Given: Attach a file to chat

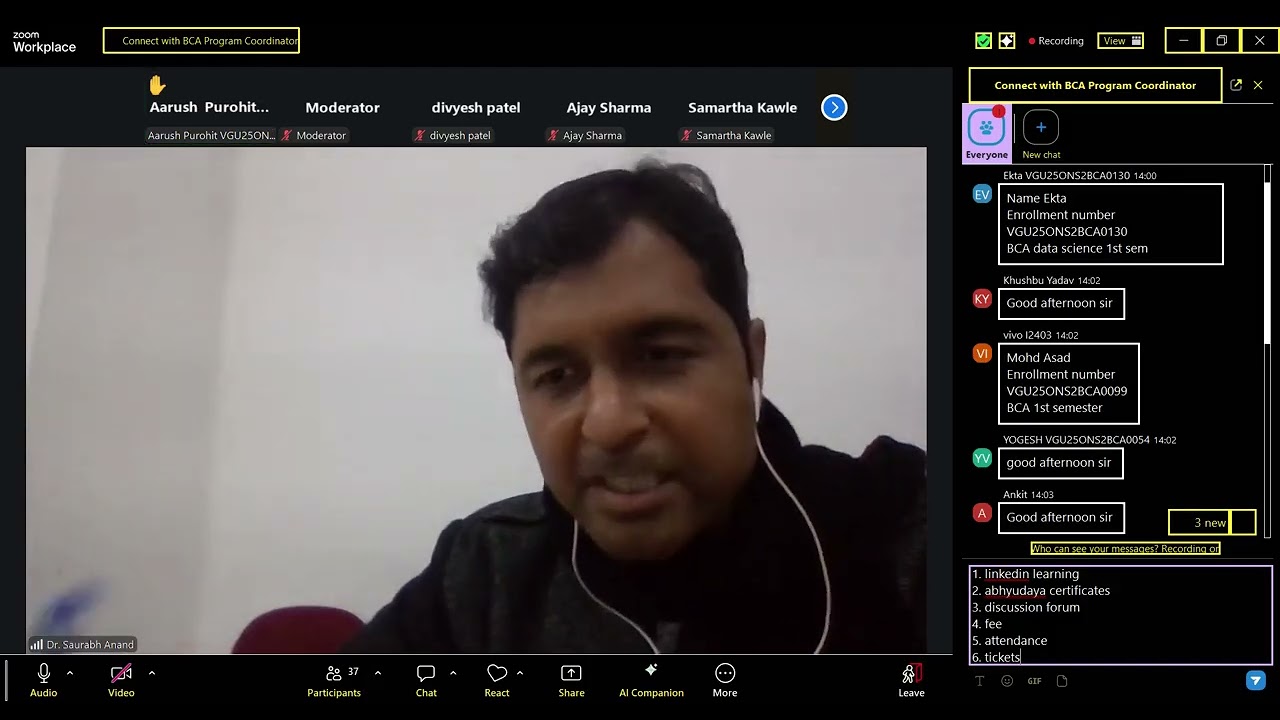Looking at the screenshot, I should 1062,681.
